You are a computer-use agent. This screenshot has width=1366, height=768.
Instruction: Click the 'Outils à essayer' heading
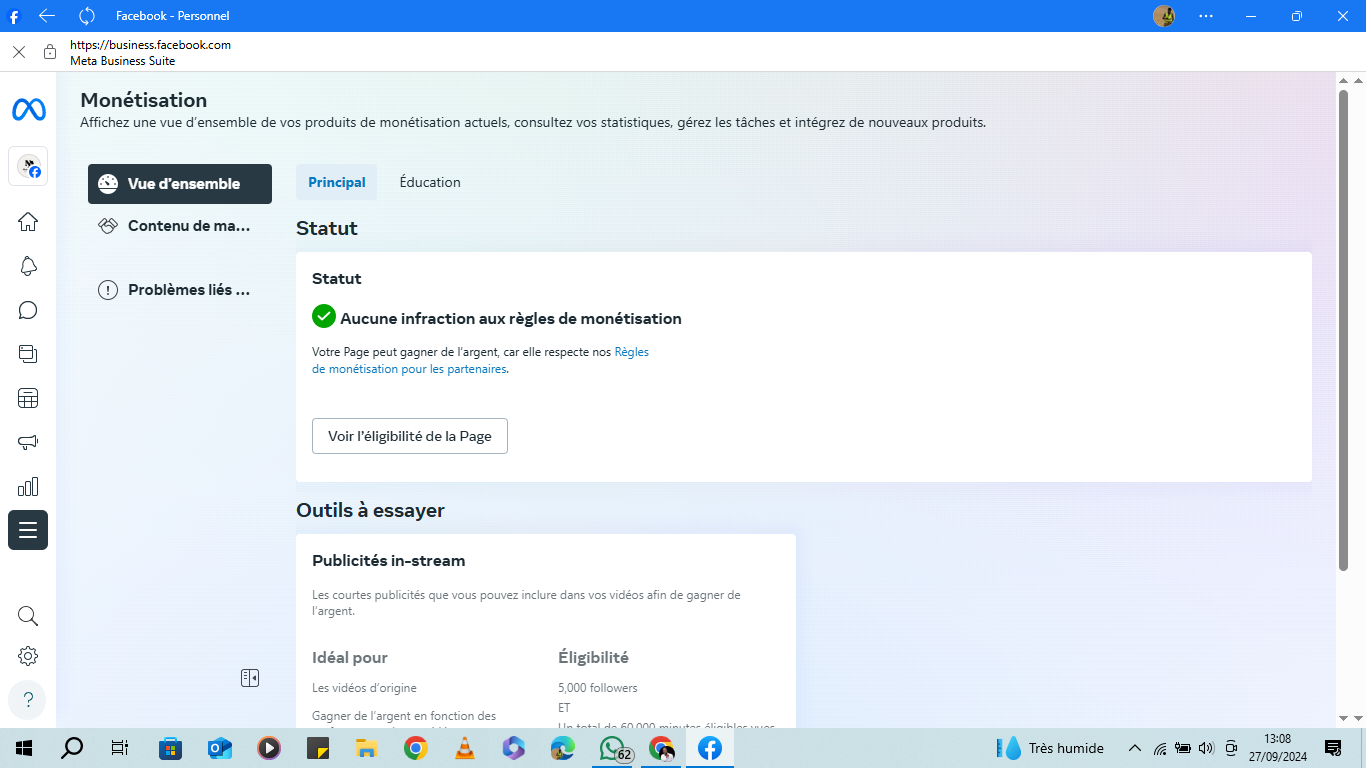(x=370, y=510)
